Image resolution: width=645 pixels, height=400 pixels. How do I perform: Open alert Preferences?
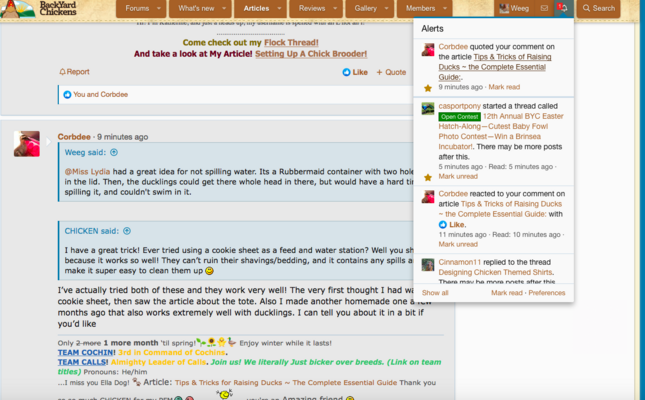tap(547, 293)
